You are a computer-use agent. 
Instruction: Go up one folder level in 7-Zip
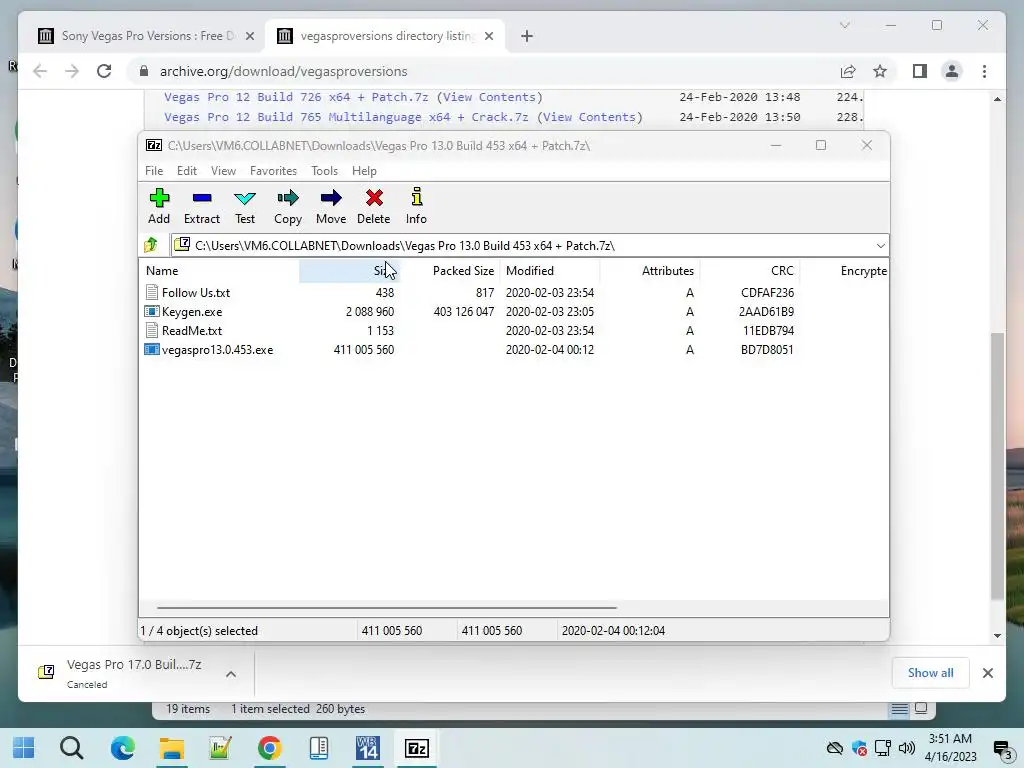[152, 245]
